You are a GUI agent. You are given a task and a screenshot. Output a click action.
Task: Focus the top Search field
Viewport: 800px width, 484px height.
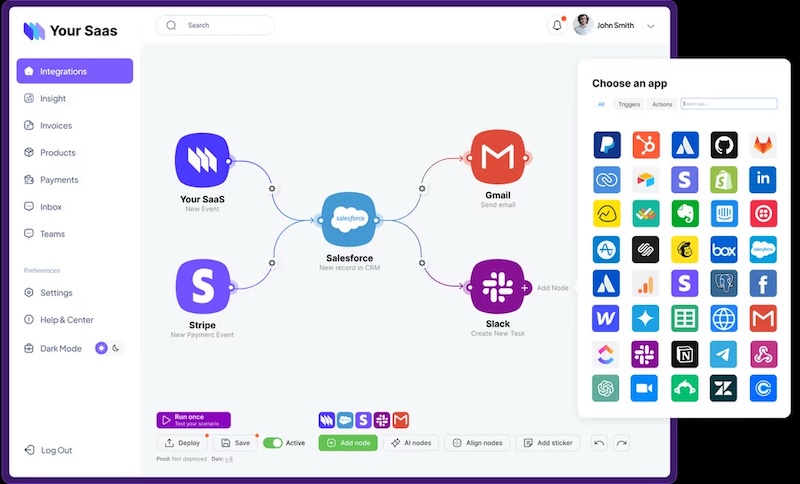[x=215, y=26]
